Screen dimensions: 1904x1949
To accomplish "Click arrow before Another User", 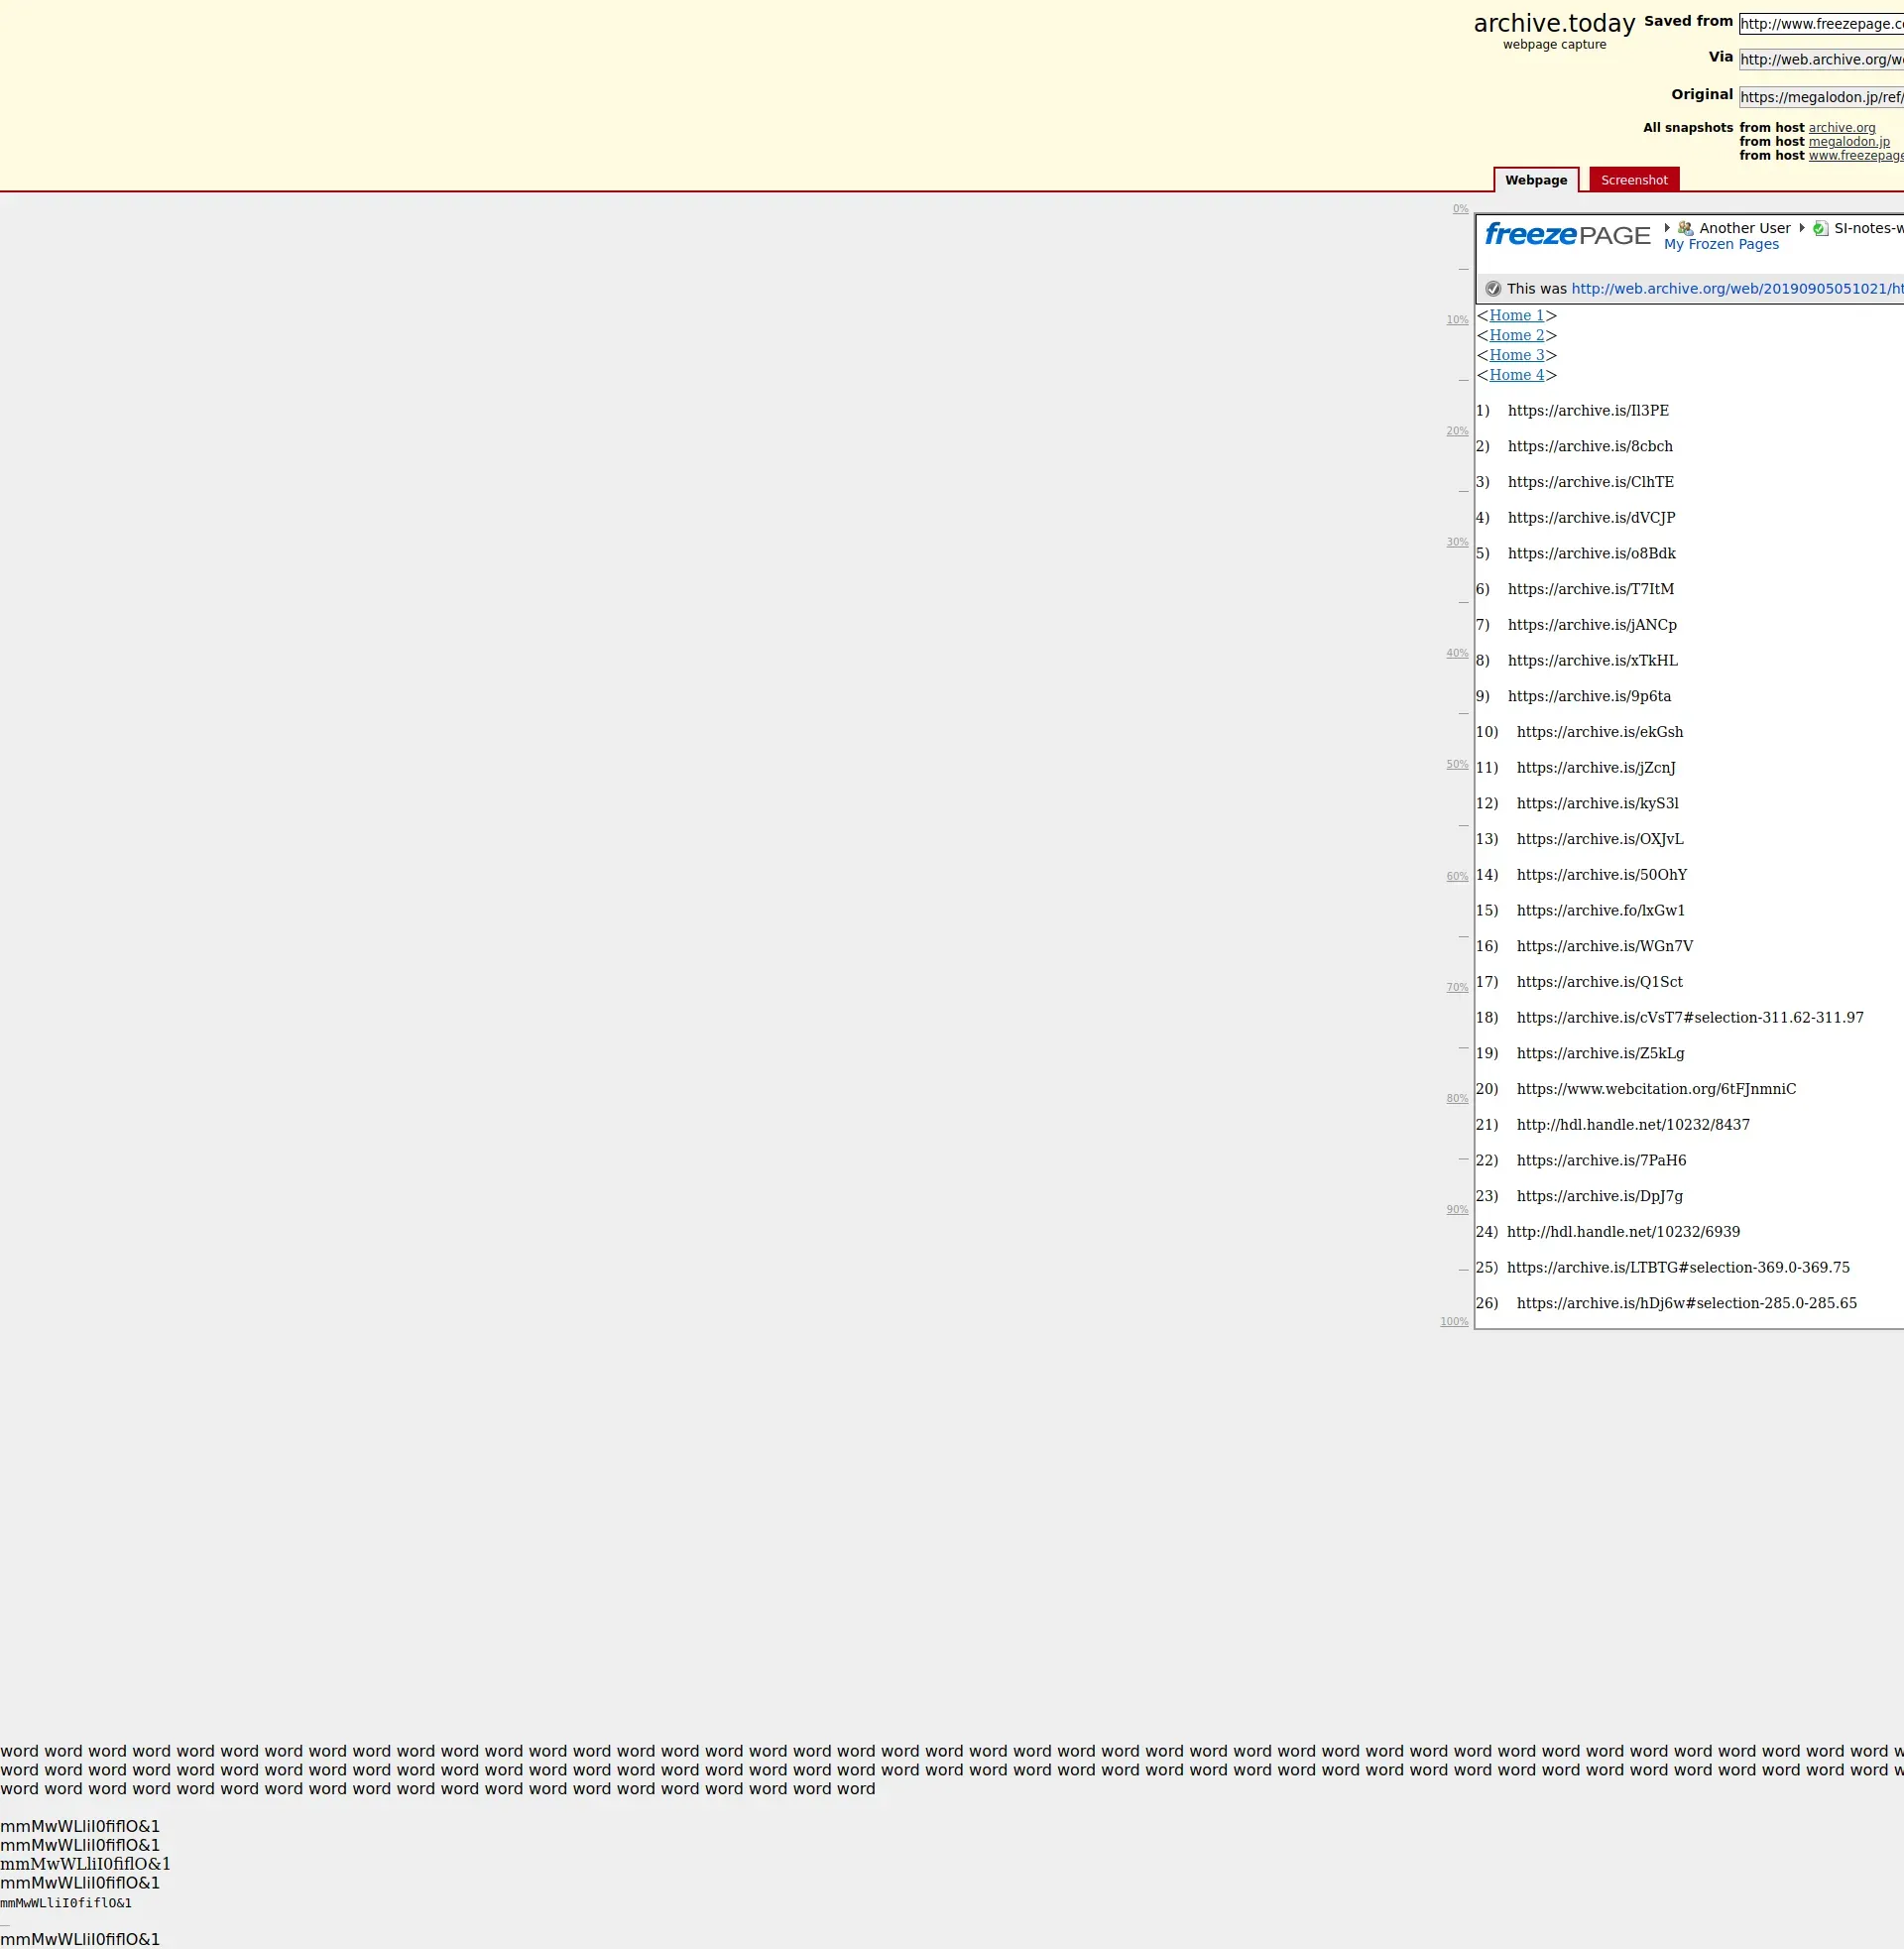I will click(1667, 228).
